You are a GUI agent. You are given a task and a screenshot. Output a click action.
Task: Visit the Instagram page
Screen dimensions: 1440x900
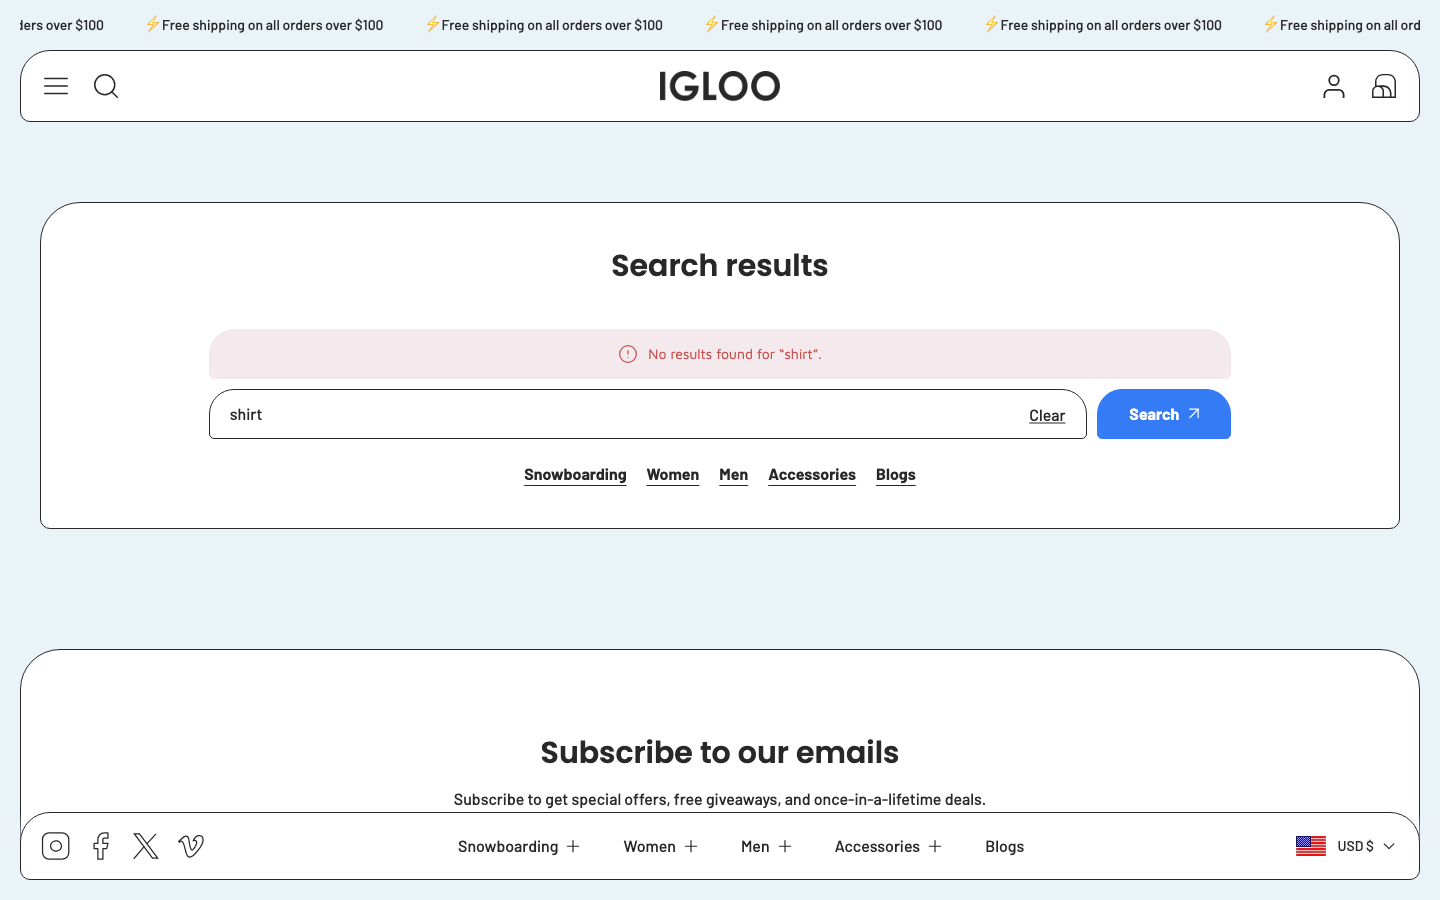[x=56, y=846]
